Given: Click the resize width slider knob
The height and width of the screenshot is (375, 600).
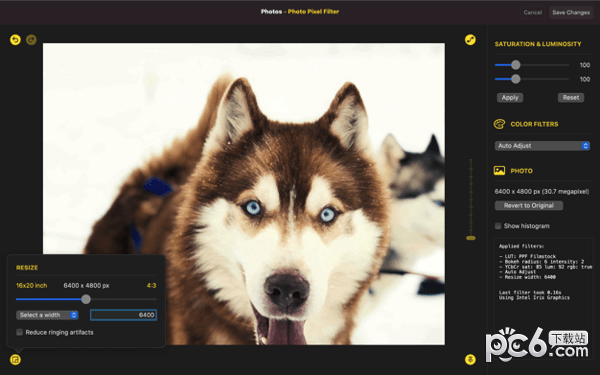Looking at the screenshot, I should point(86,299).
